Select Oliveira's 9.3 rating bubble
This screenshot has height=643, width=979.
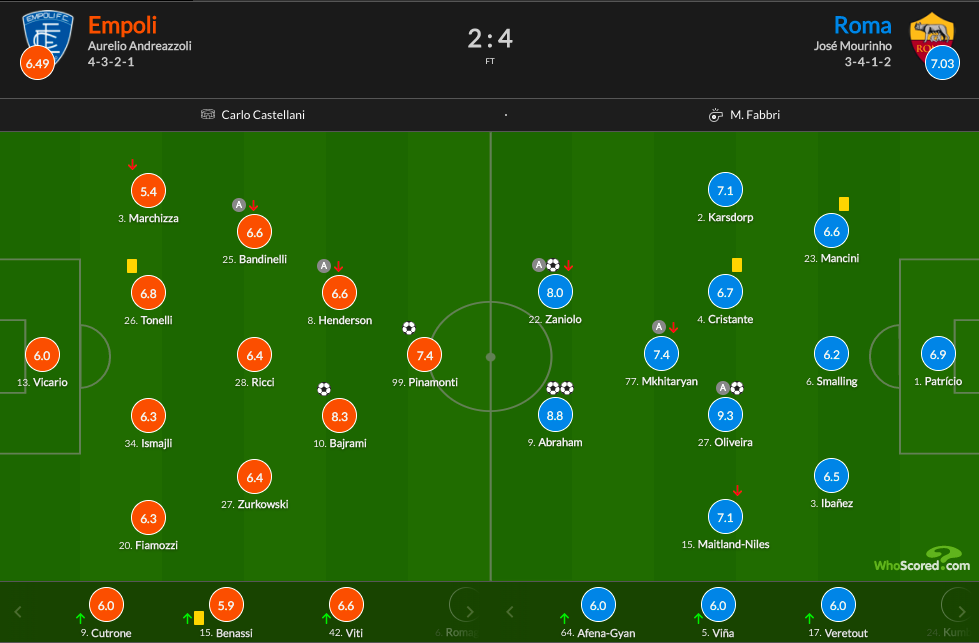725,415
